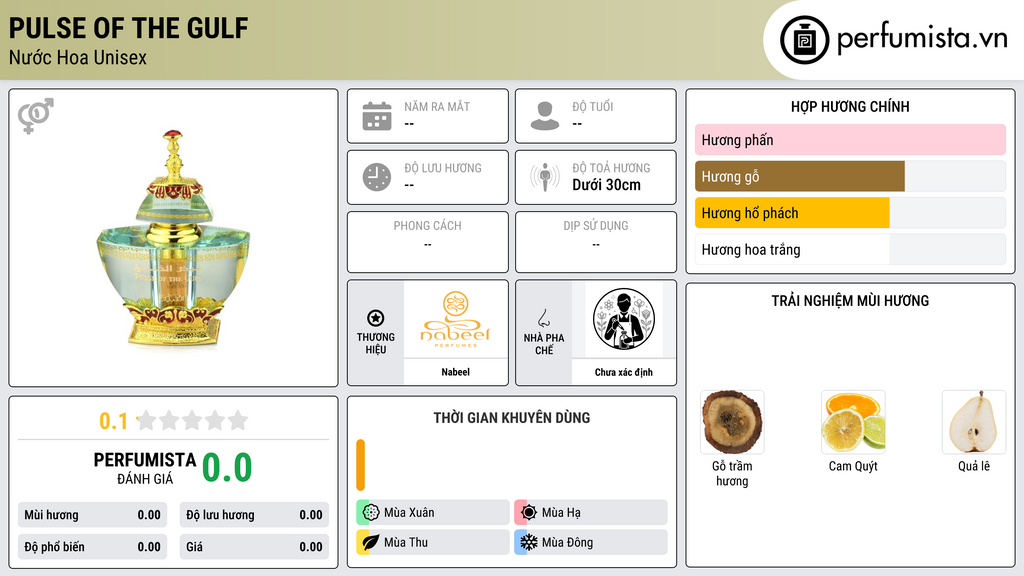1024x576 pixels.
Task: Open the Nabeel brand logo
Action: pos(455,320)
